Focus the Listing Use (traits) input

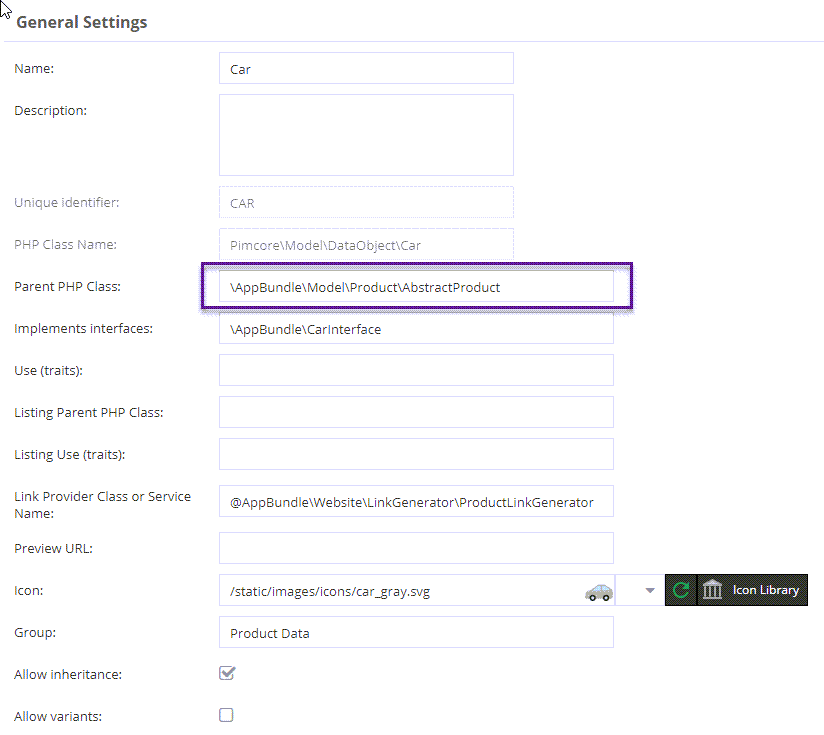[416, 454]
